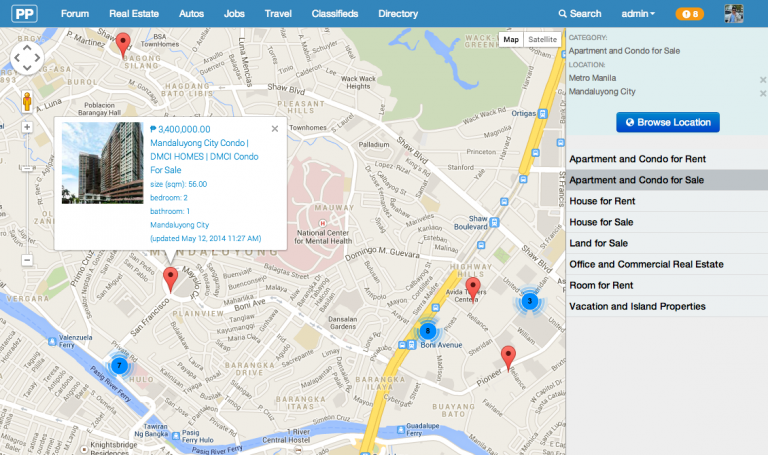This screenshot has height=455, width=768.
Task: Click the Search magnifier link
Action: (580, 14)
